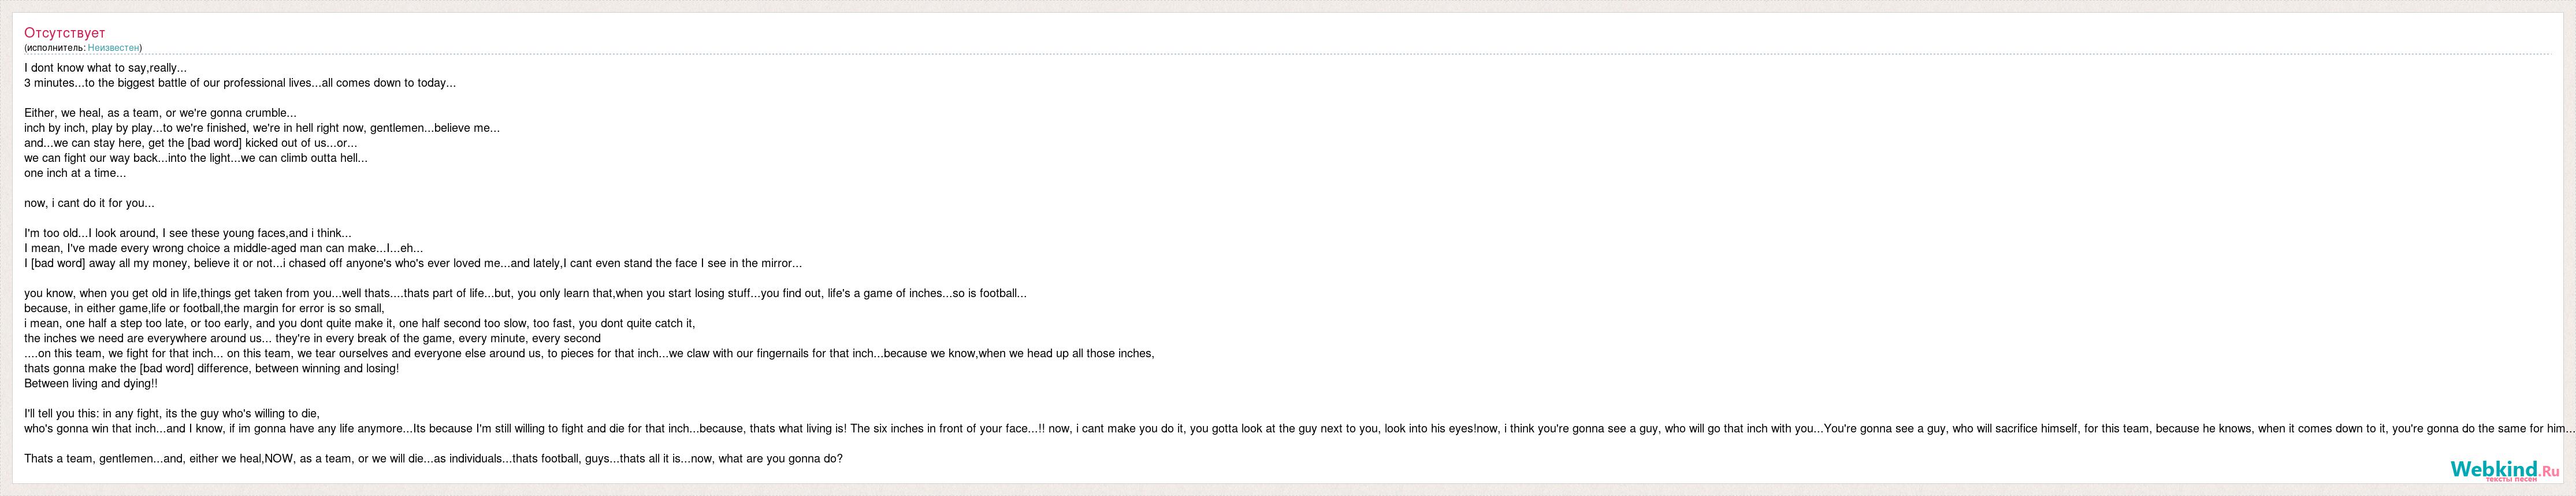2576x496 pixels.
Task: Click the last line 'Thats a team, gentlemen'
Action: pos(433,459)
